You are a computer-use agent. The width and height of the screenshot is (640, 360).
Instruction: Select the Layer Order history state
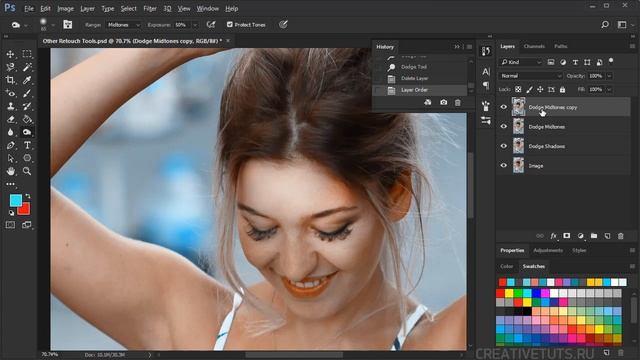[x=420, y=90]
